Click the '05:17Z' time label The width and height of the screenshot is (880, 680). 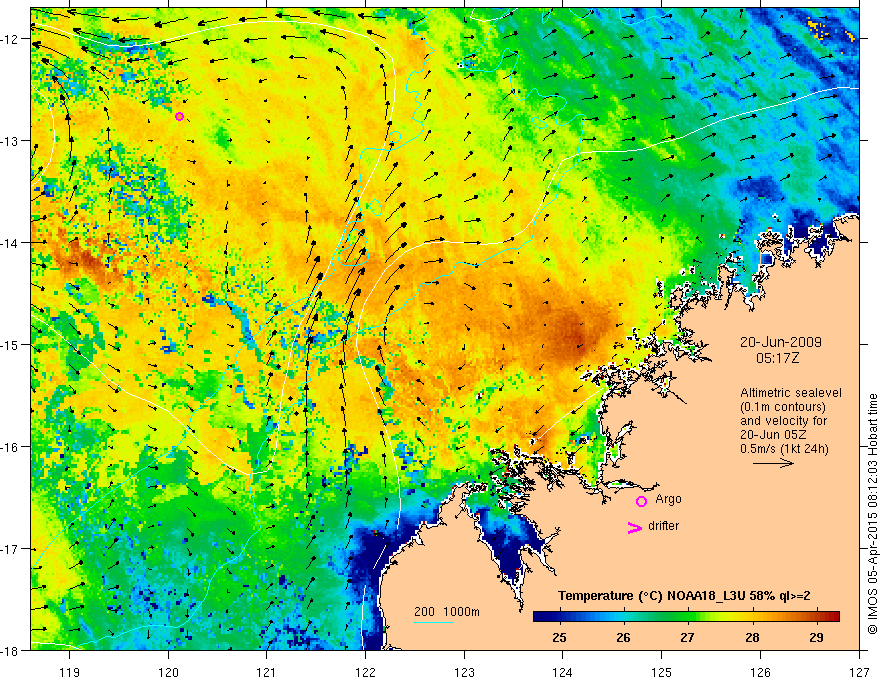point(777,358)
